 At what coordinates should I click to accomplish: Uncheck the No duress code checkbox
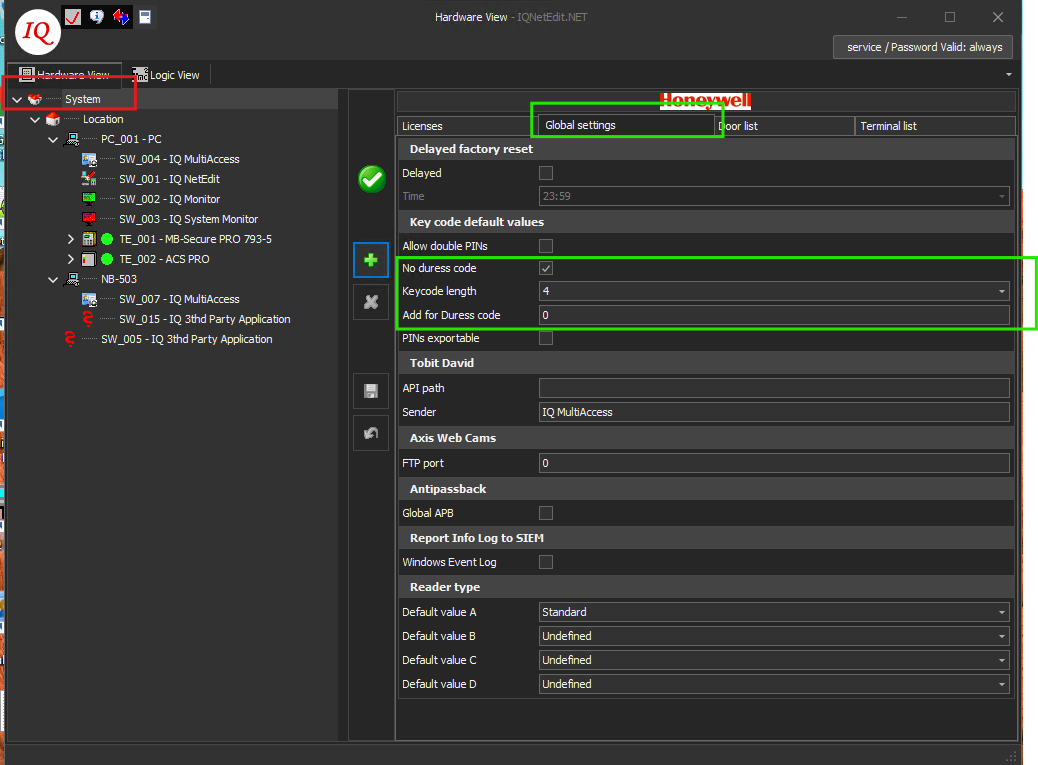[x=545, y=268]
